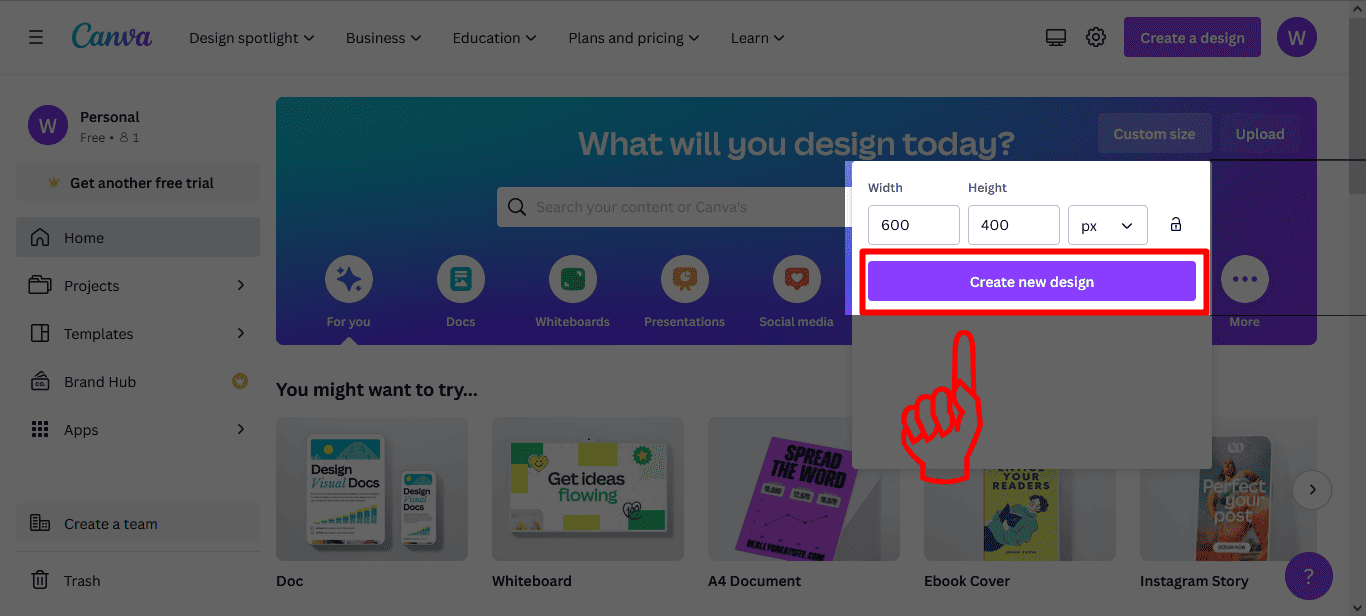Open the hamburger main menu

click(36, 38)
